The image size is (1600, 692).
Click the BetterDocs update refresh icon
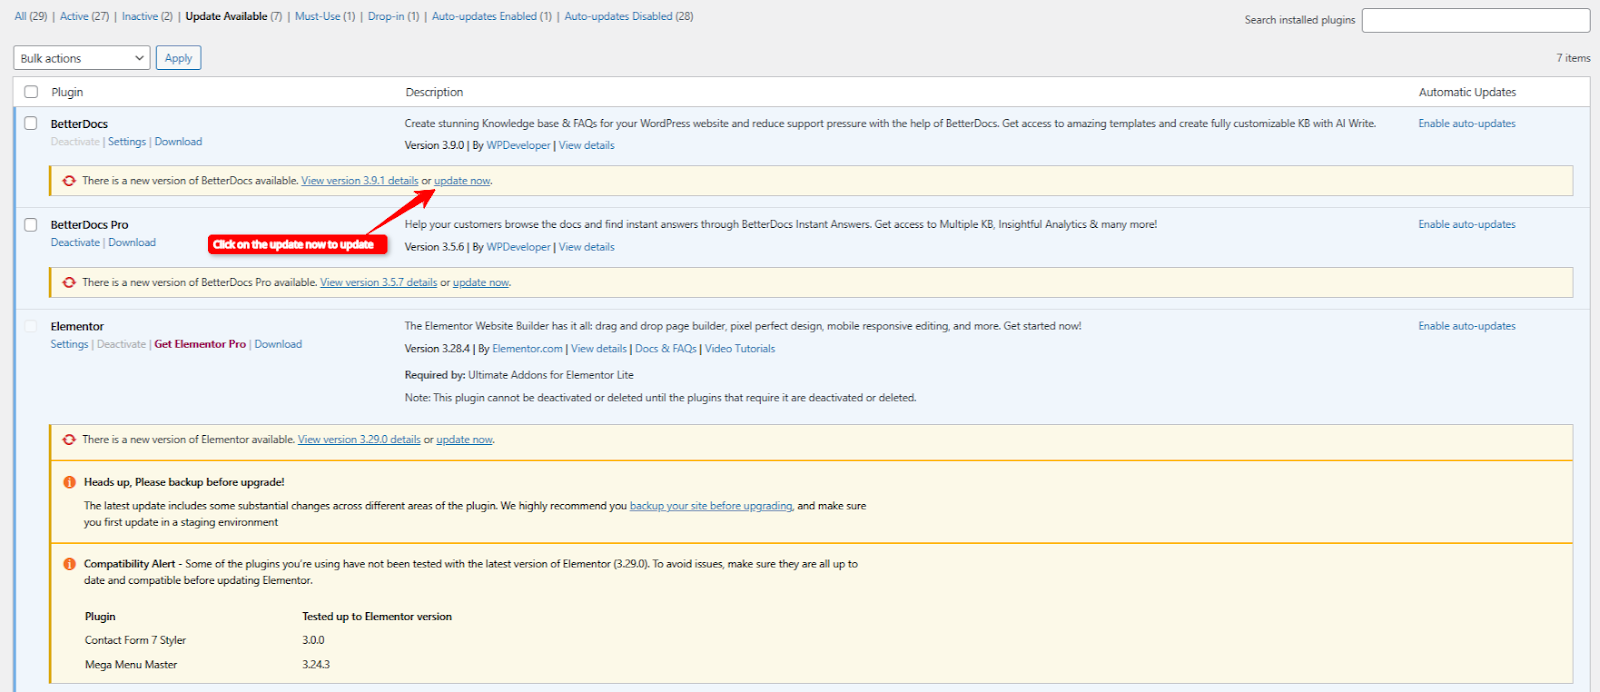click(69, 181)
